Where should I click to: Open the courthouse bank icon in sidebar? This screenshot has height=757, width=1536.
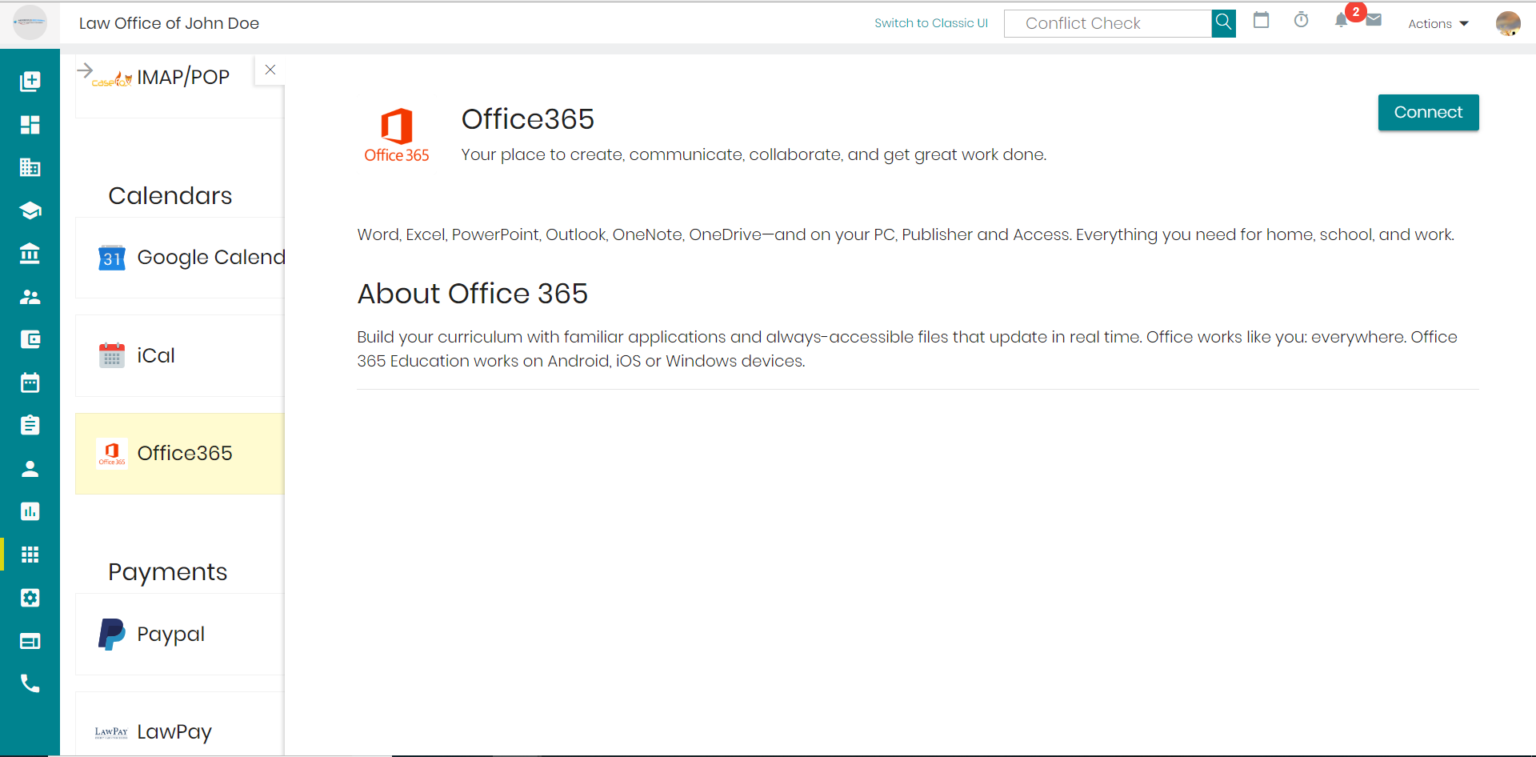click(x=30, y=254)
